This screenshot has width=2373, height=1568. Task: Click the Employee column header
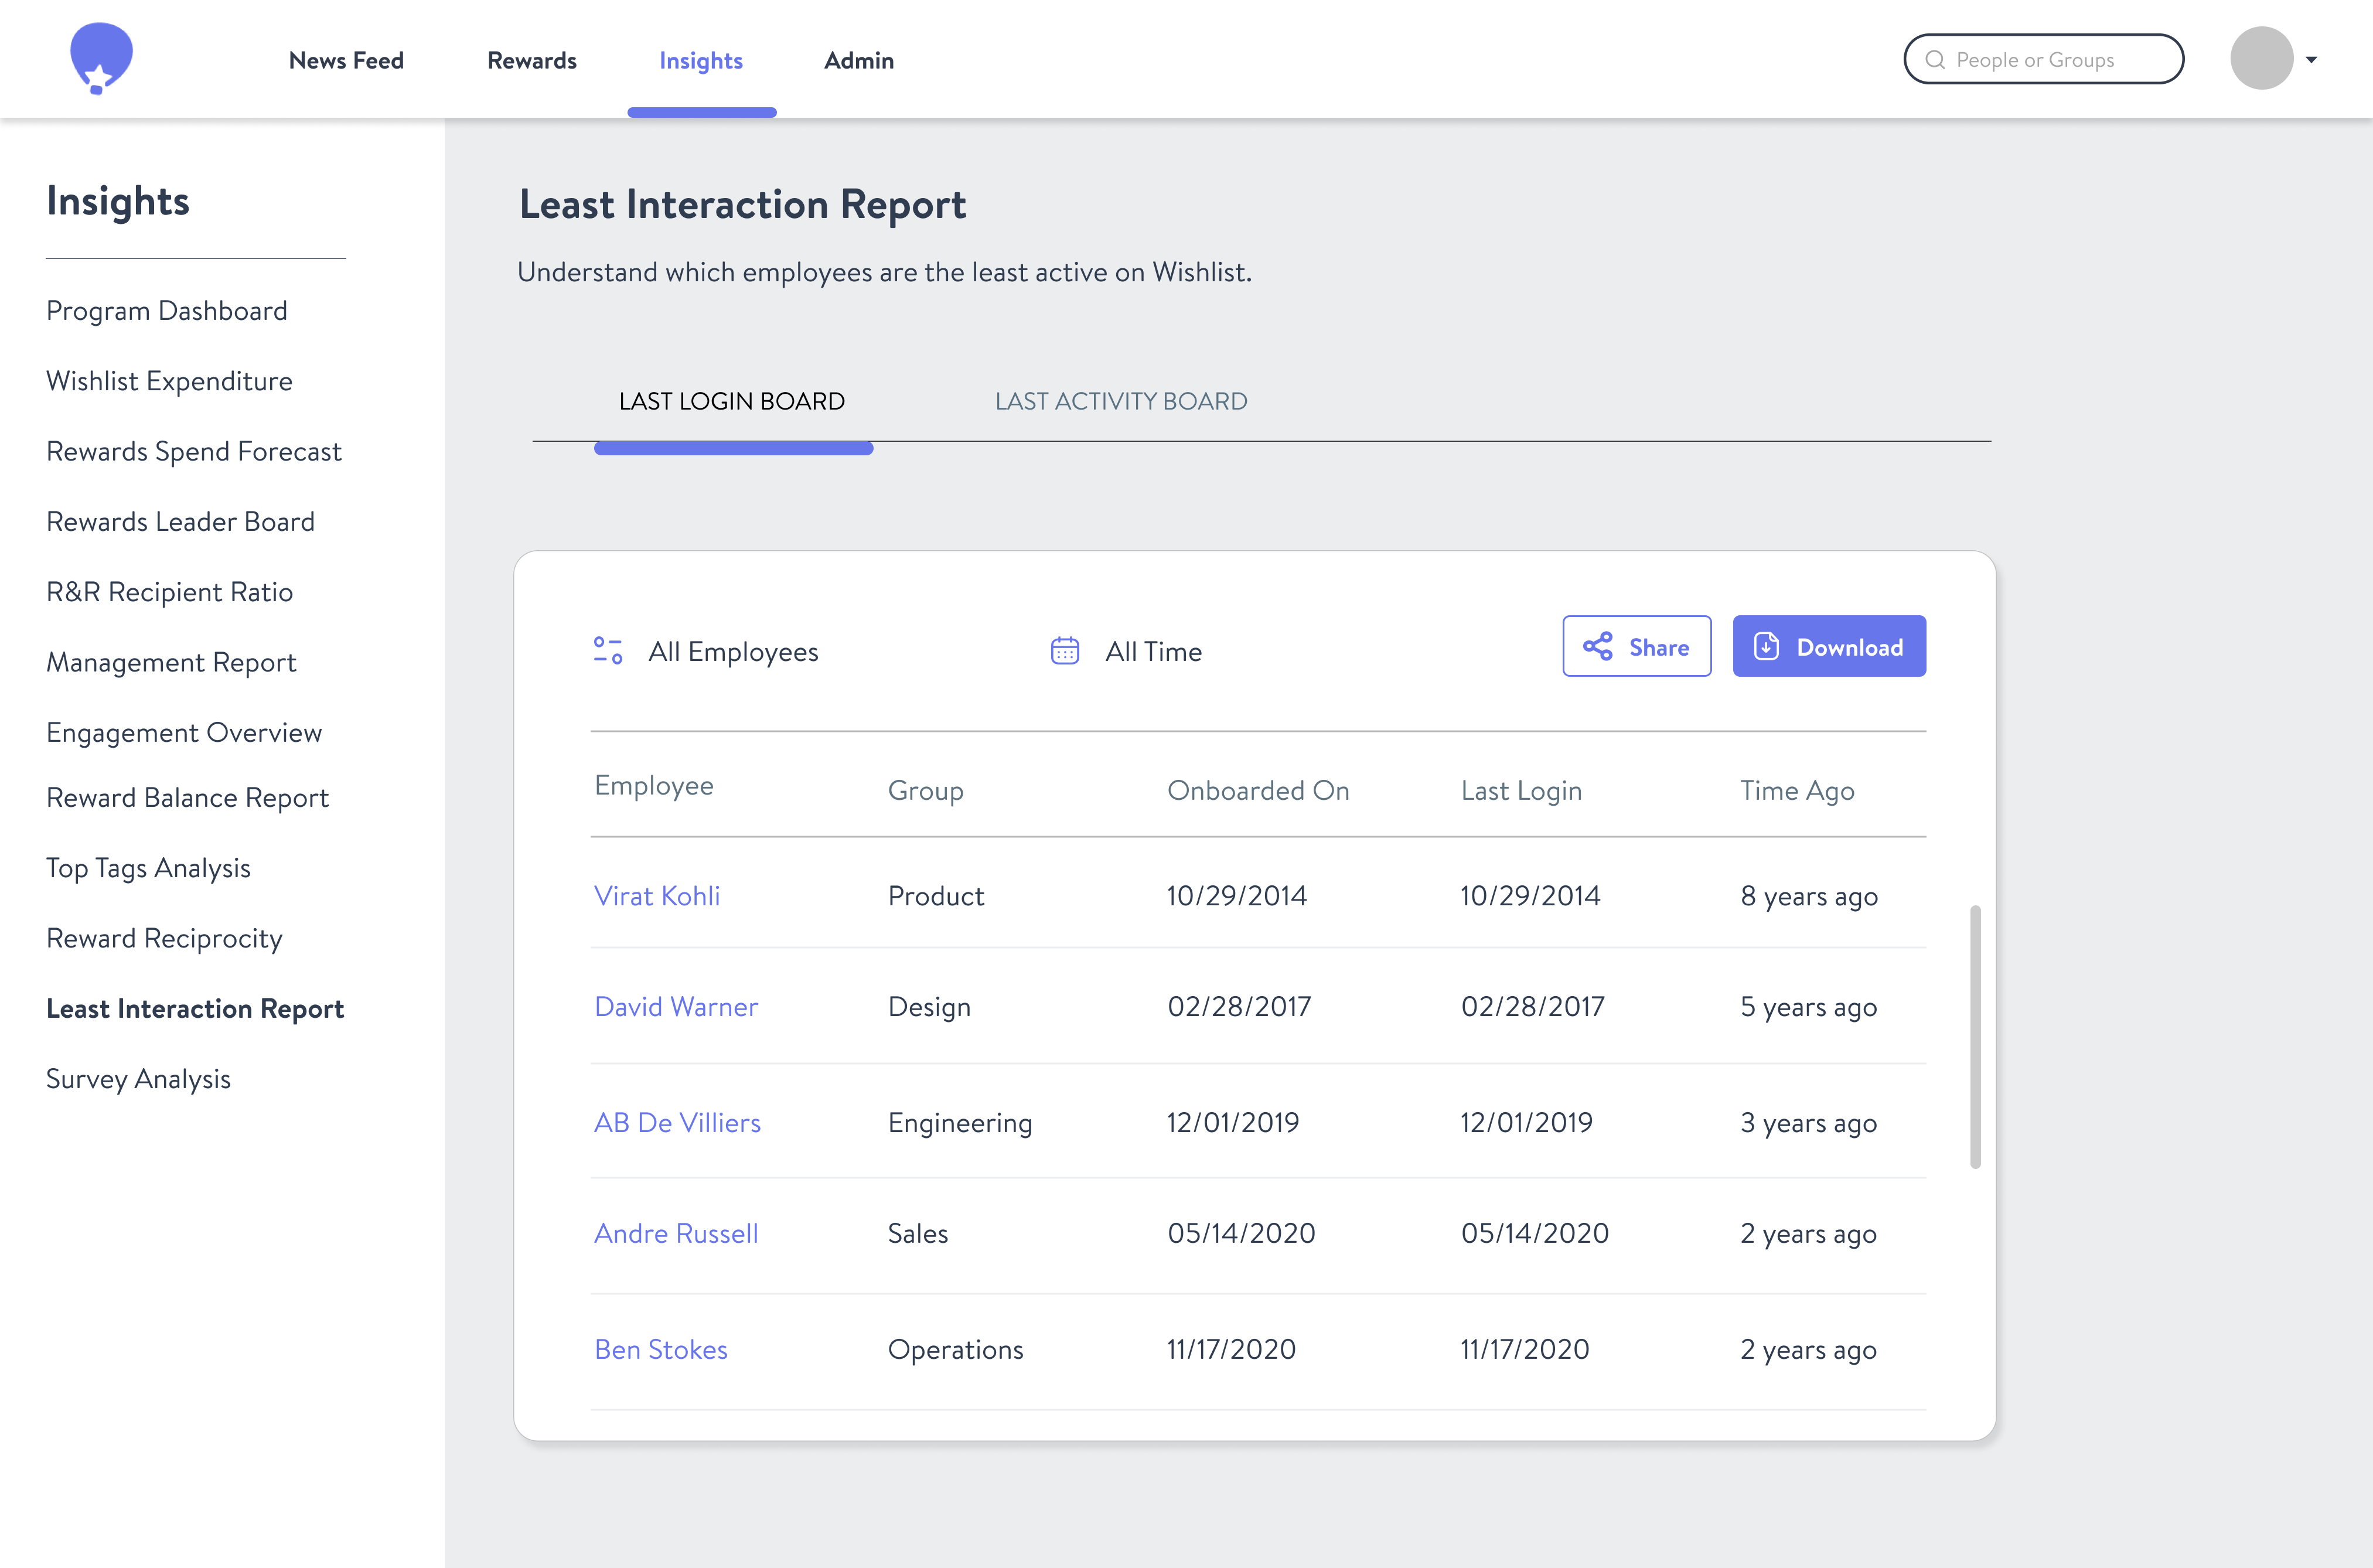pos(654,786)
